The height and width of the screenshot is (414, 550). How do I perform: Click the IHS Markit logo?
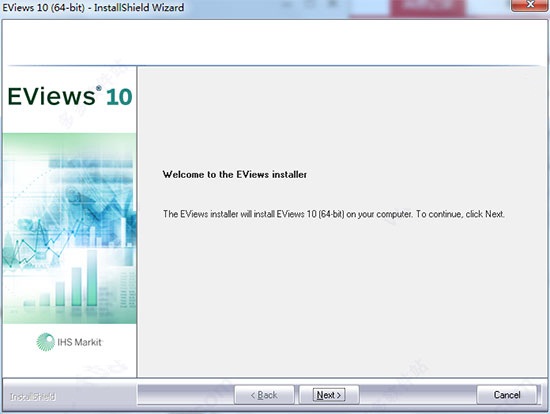tap(69, 342)
